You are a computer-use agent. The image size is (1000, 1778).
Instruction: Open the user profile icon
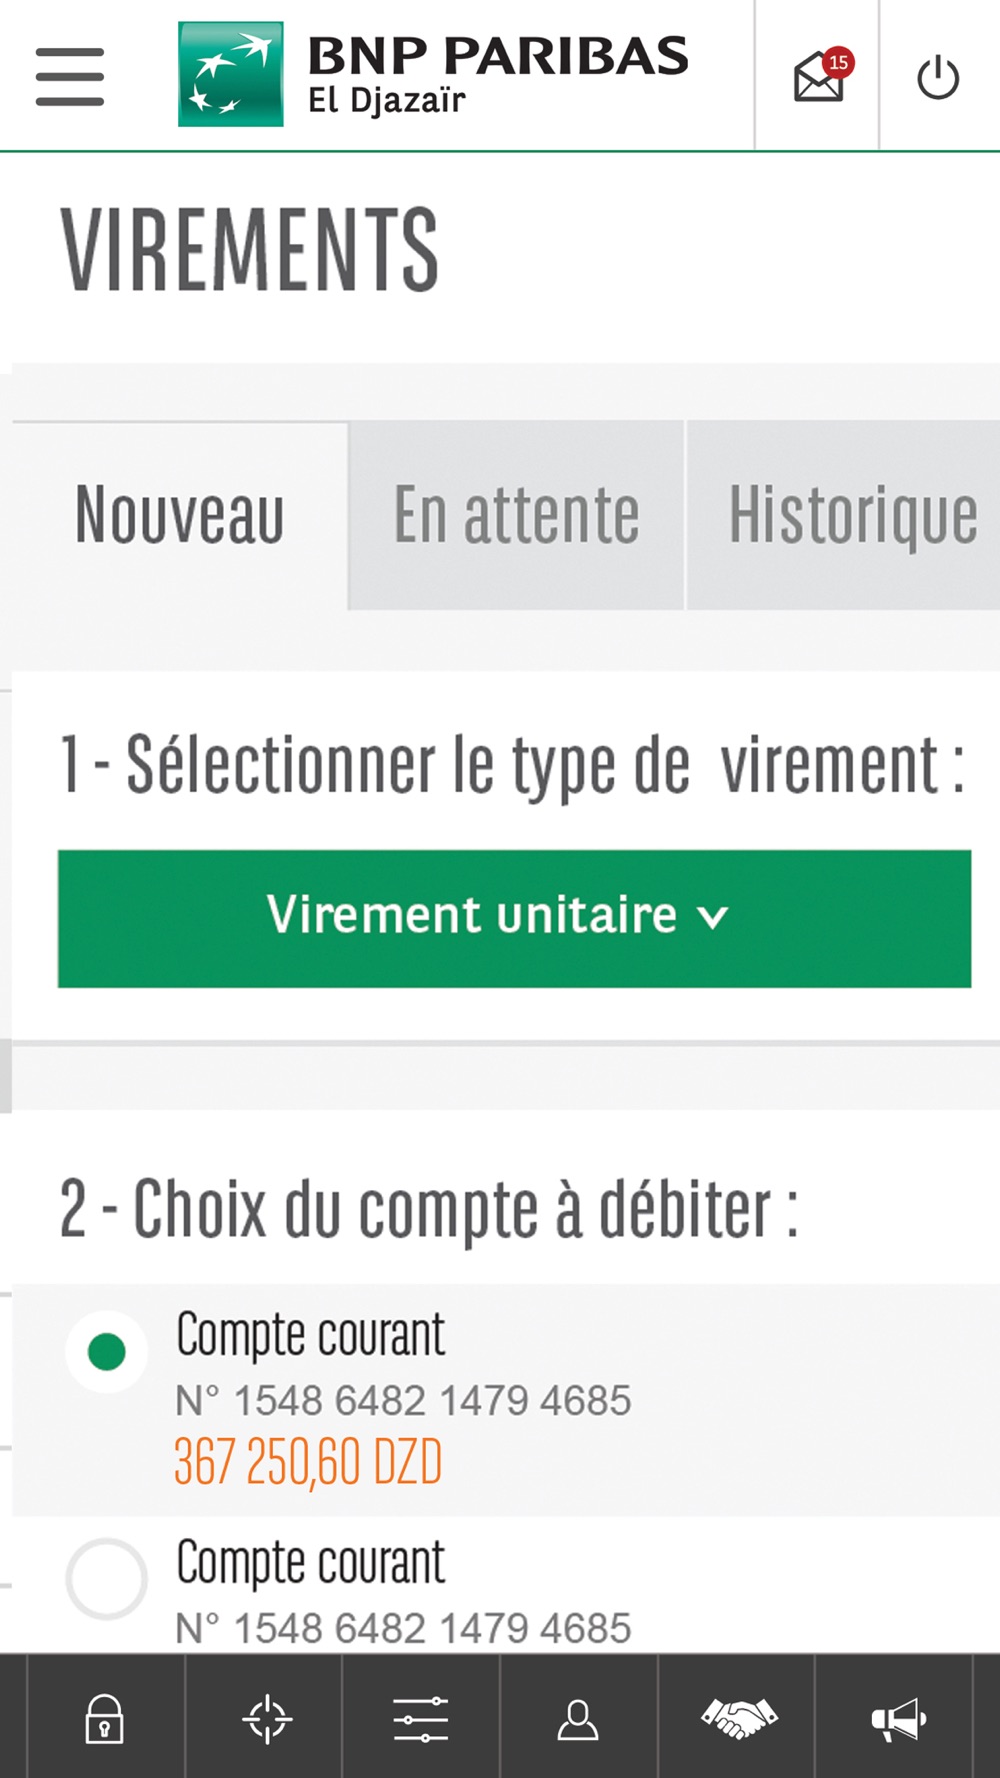pos(578,1719)
